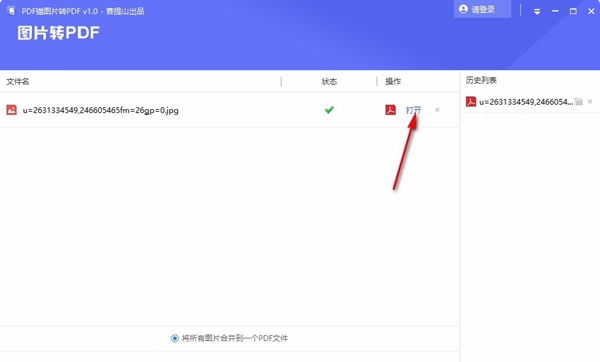Click the 历史列表 panel title
The height and width of the screenshot is (362, 600).
pyautogui.click(x=481, y=80)
